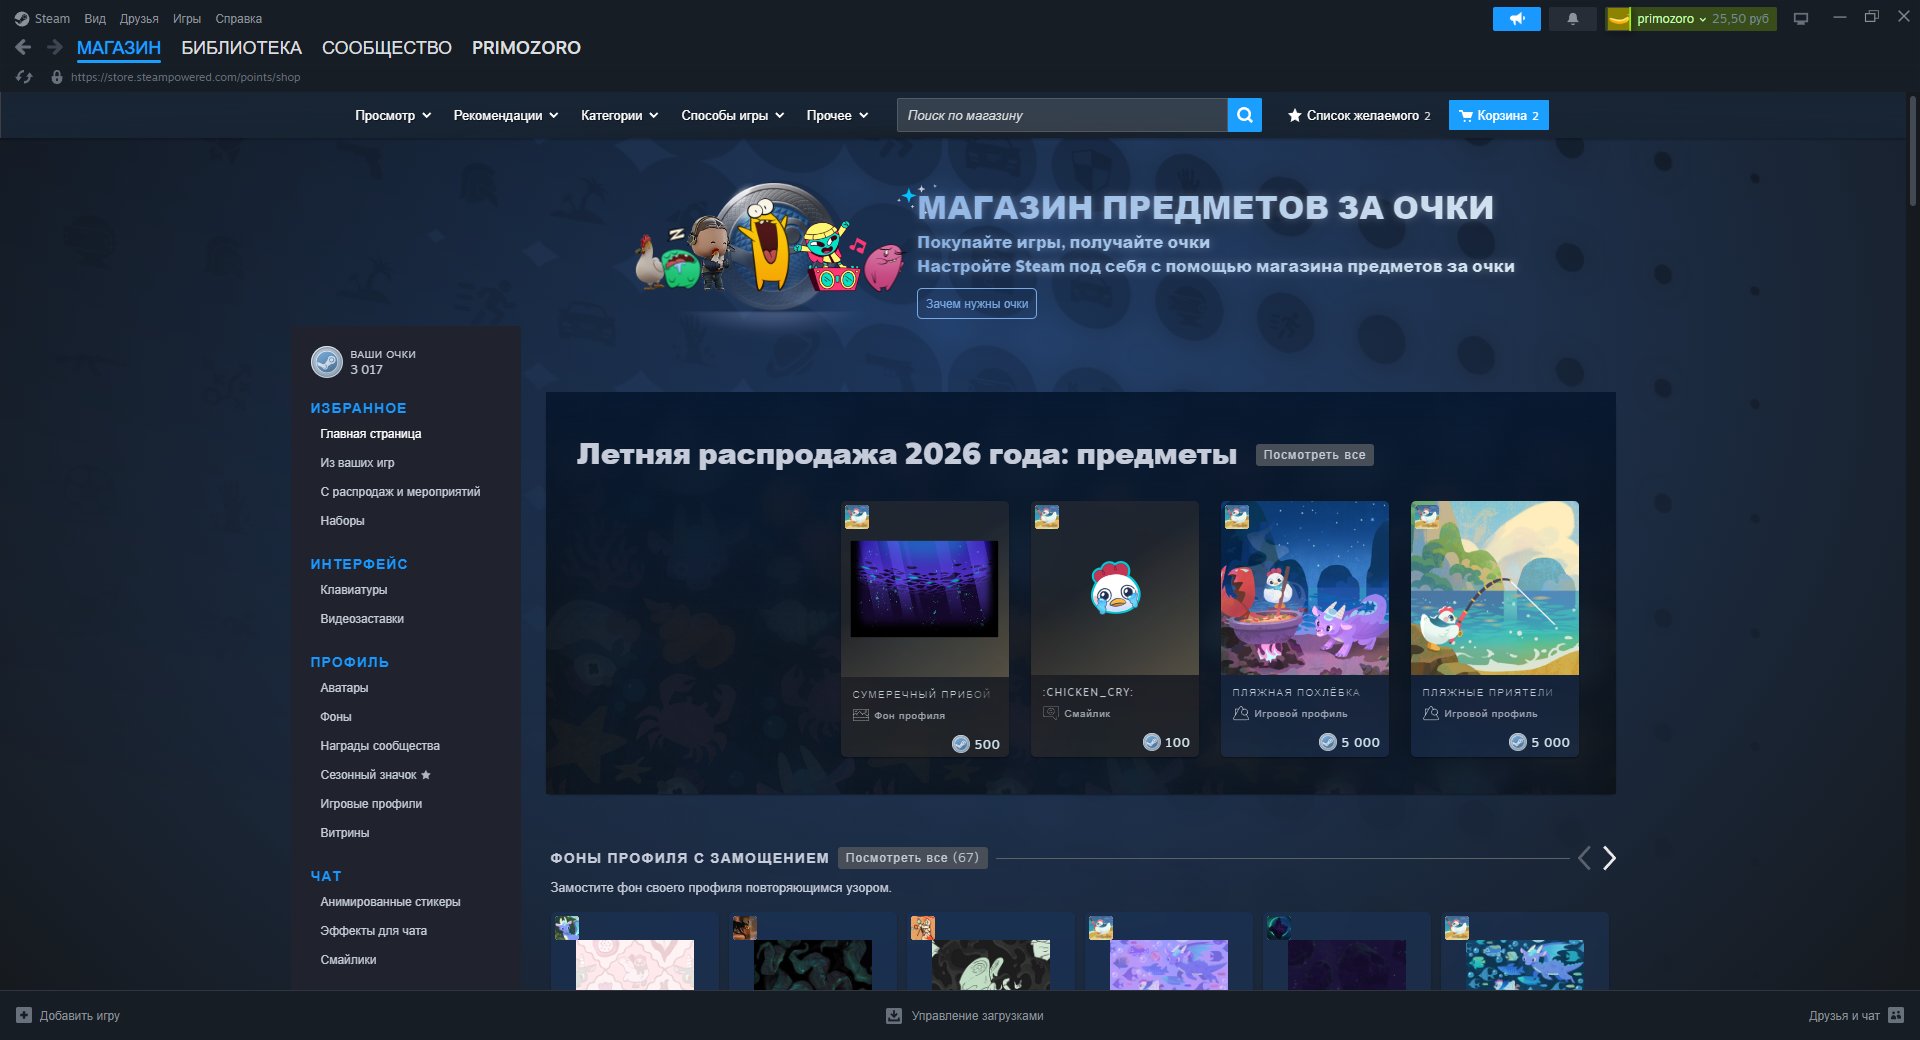Open Аватары in sidebar
This screenshot has height=1040, width=1920.
tap(344, 688)
